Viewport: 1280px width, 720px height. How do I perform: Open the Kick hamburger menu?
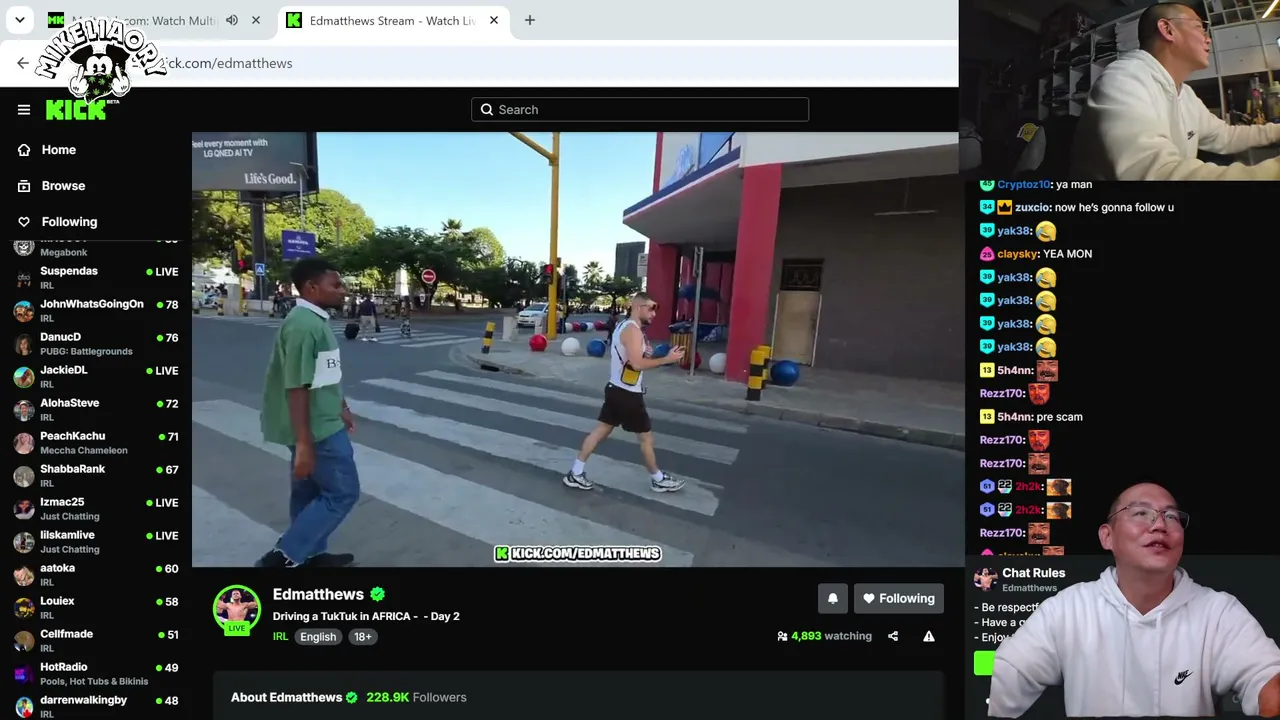[24, 110]
